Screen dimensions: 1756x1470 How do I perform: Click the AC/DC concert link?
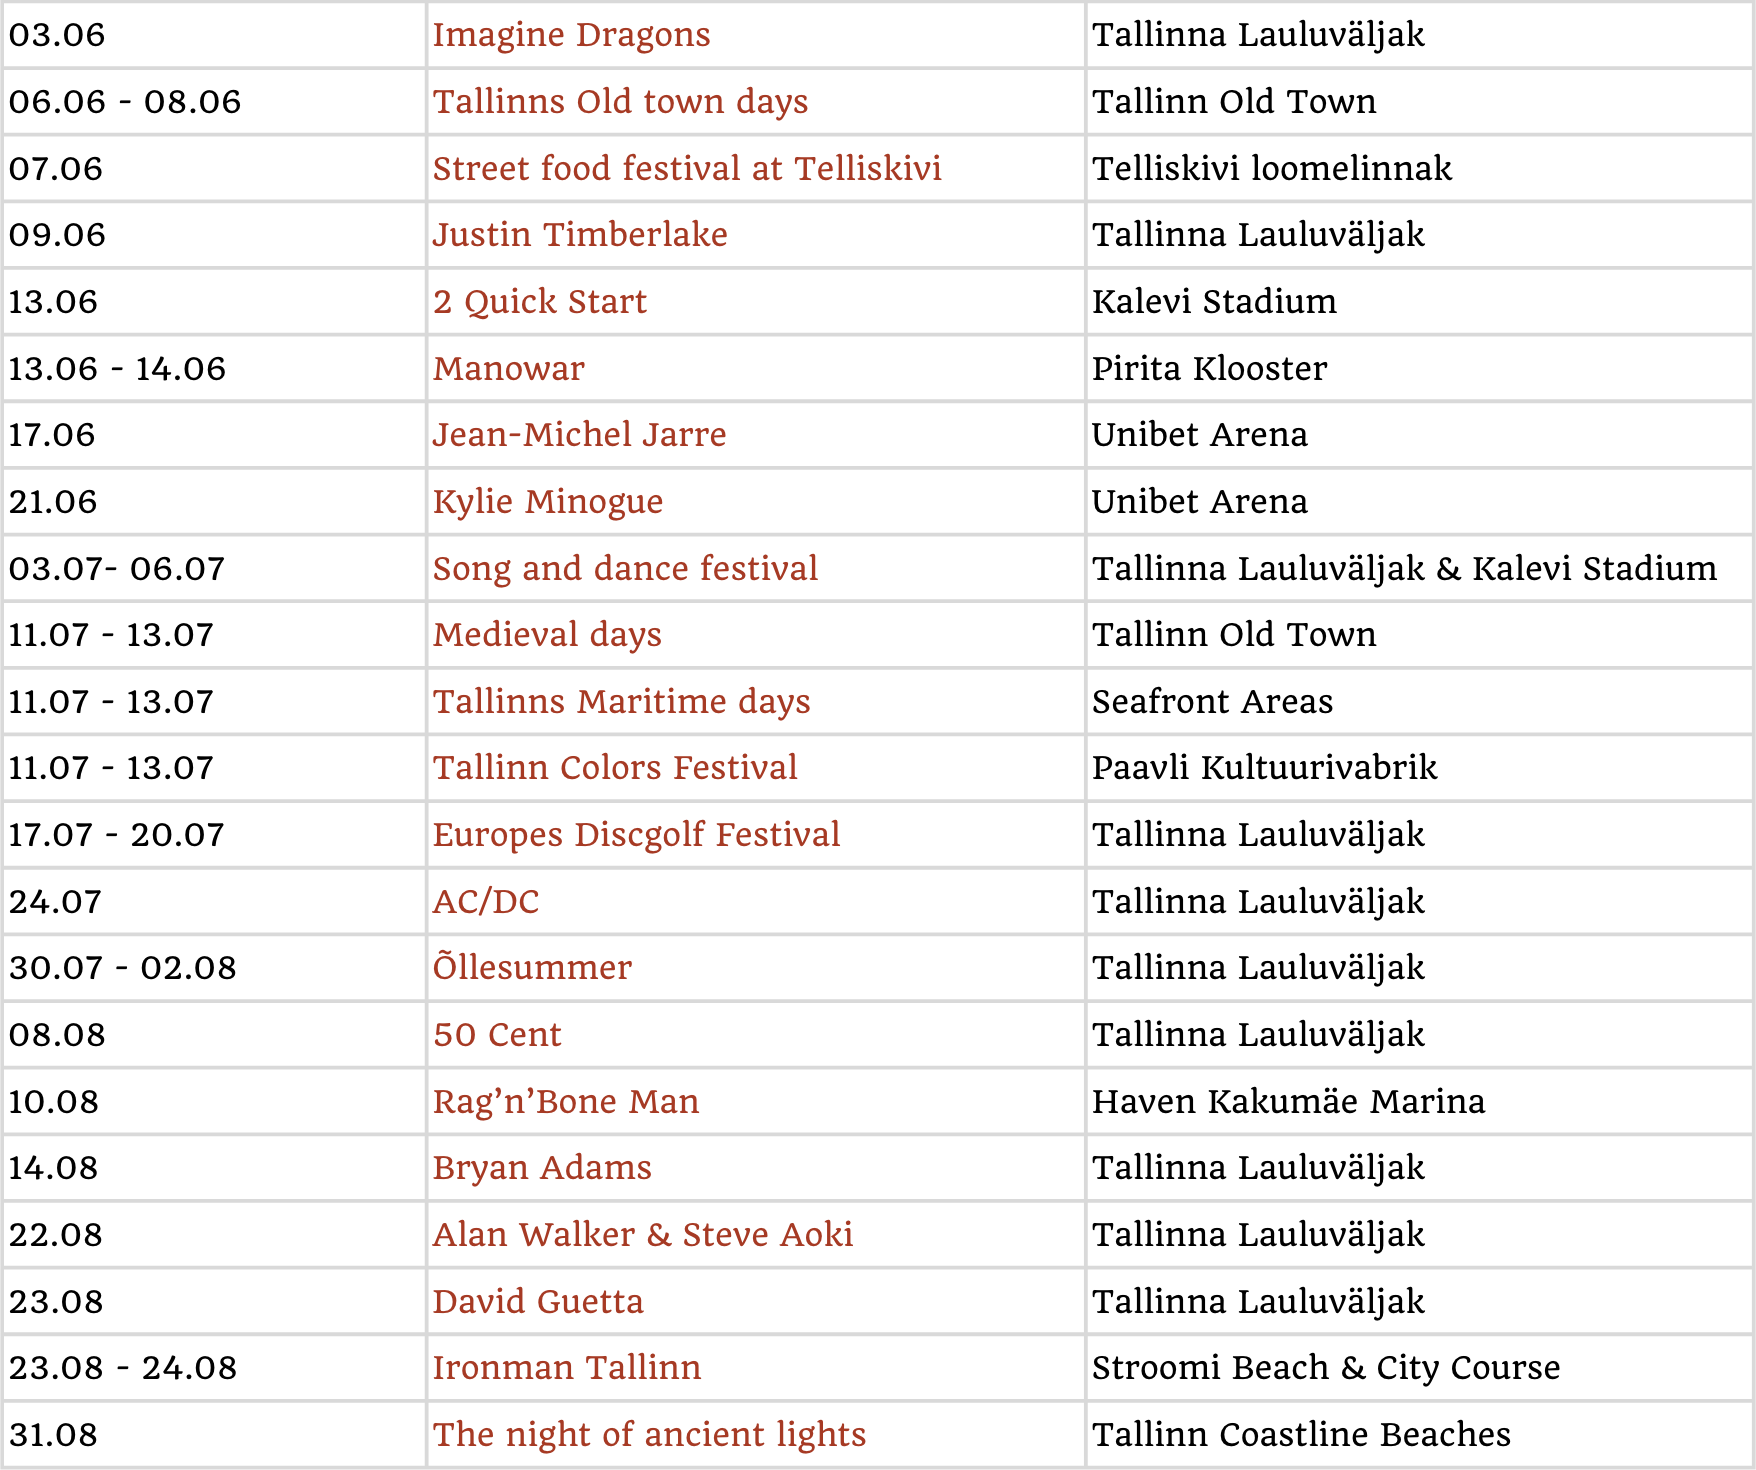486,903
